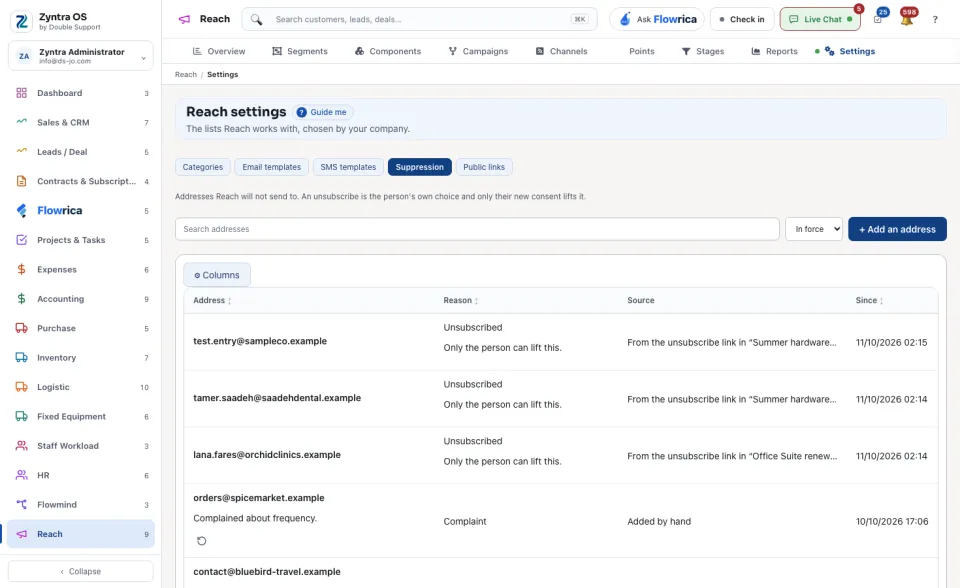This screenshot has width=960, height=588.
Task: Restore the orders@spicemarket.example address icon
Action: click(201, 541)
